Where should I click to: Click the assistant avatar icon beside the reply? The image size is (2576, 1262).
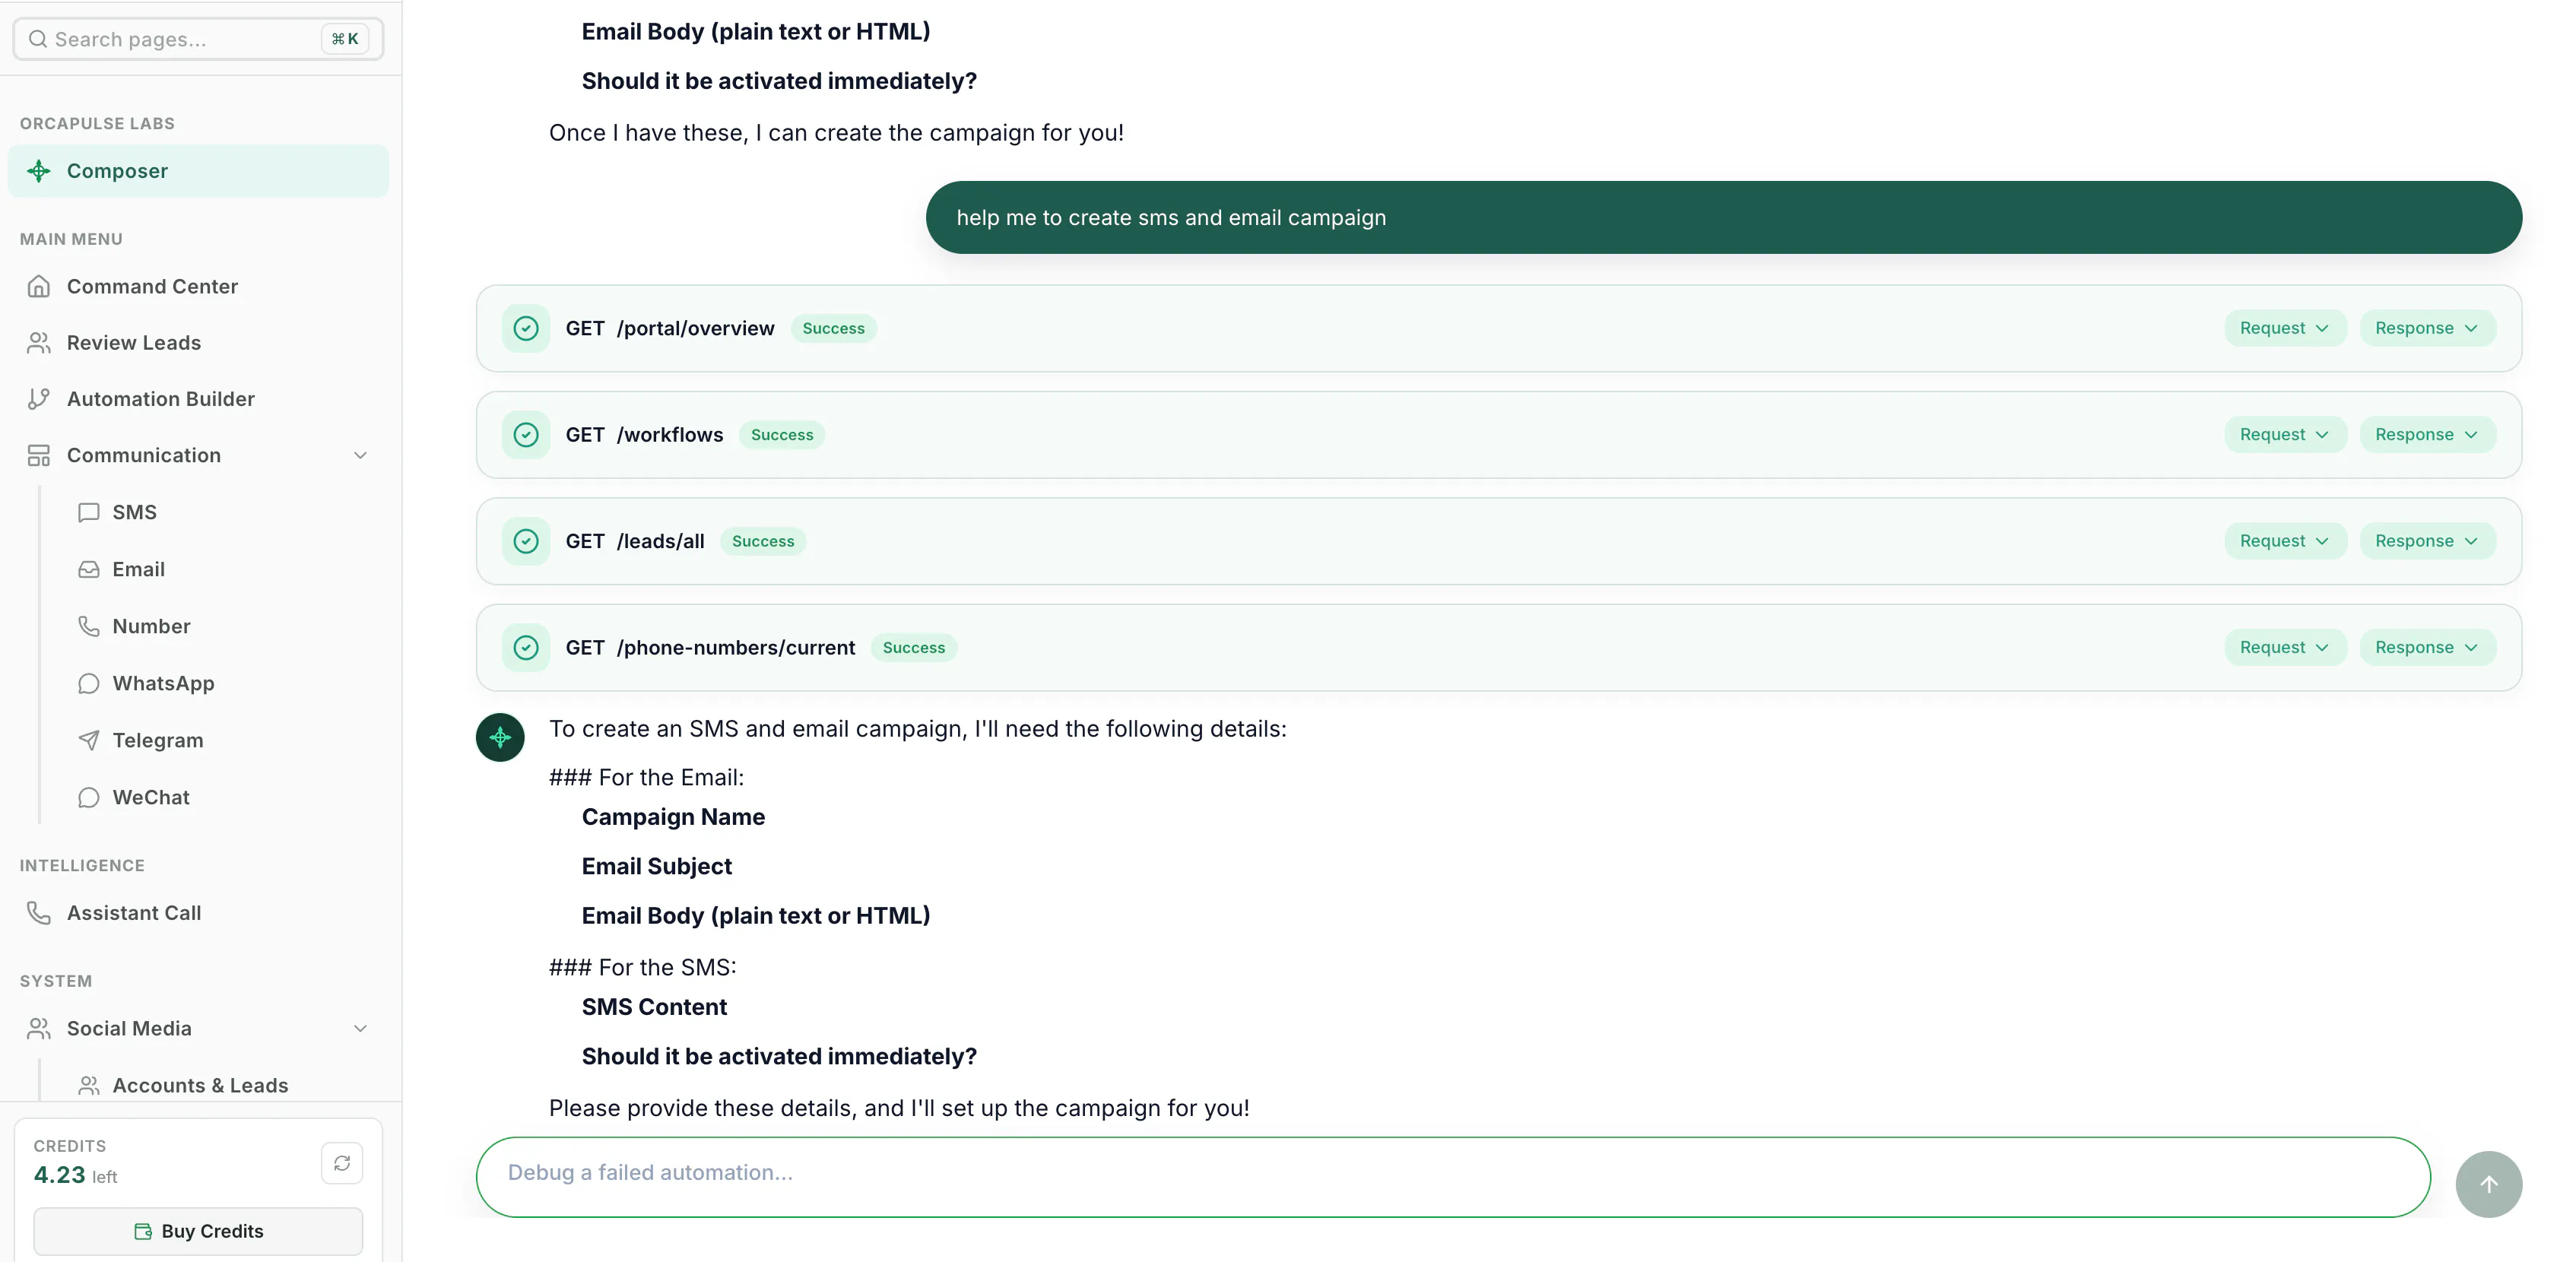click(x=500, y=737)
